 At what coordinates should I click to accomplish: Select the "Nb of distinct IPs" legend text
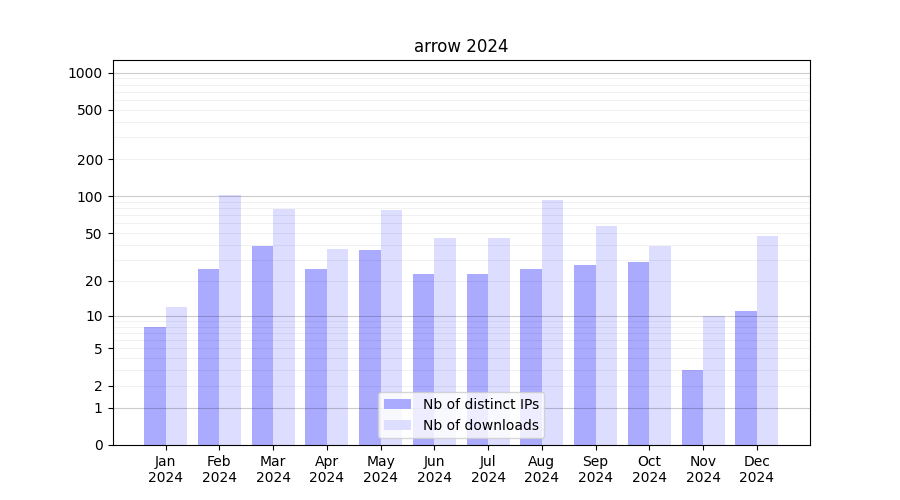pos(480,404)
